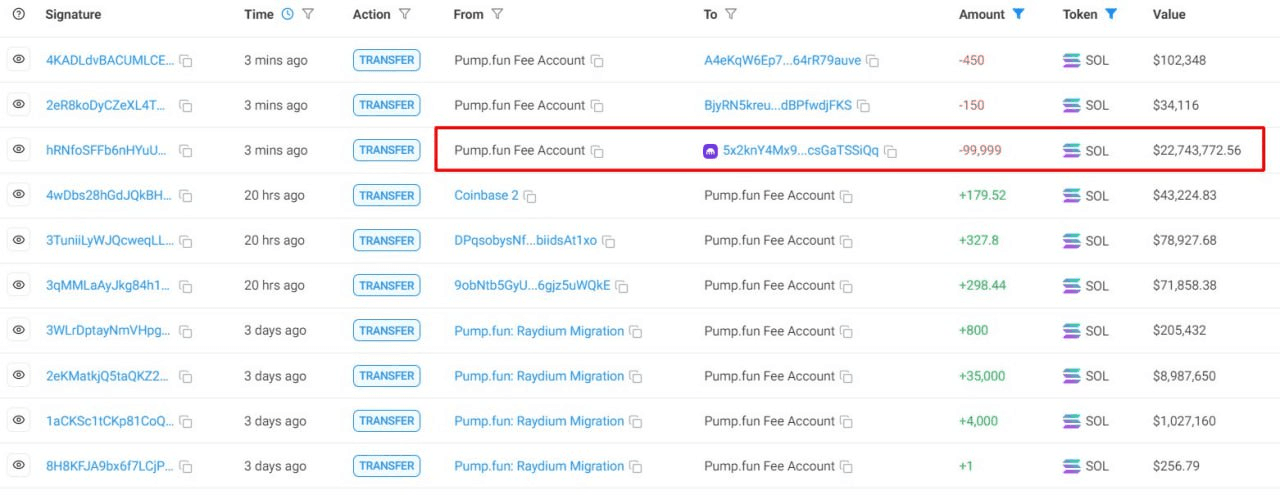Click the amount +327.8
This screenshot has height=495, width=1280.
point(978,240)
